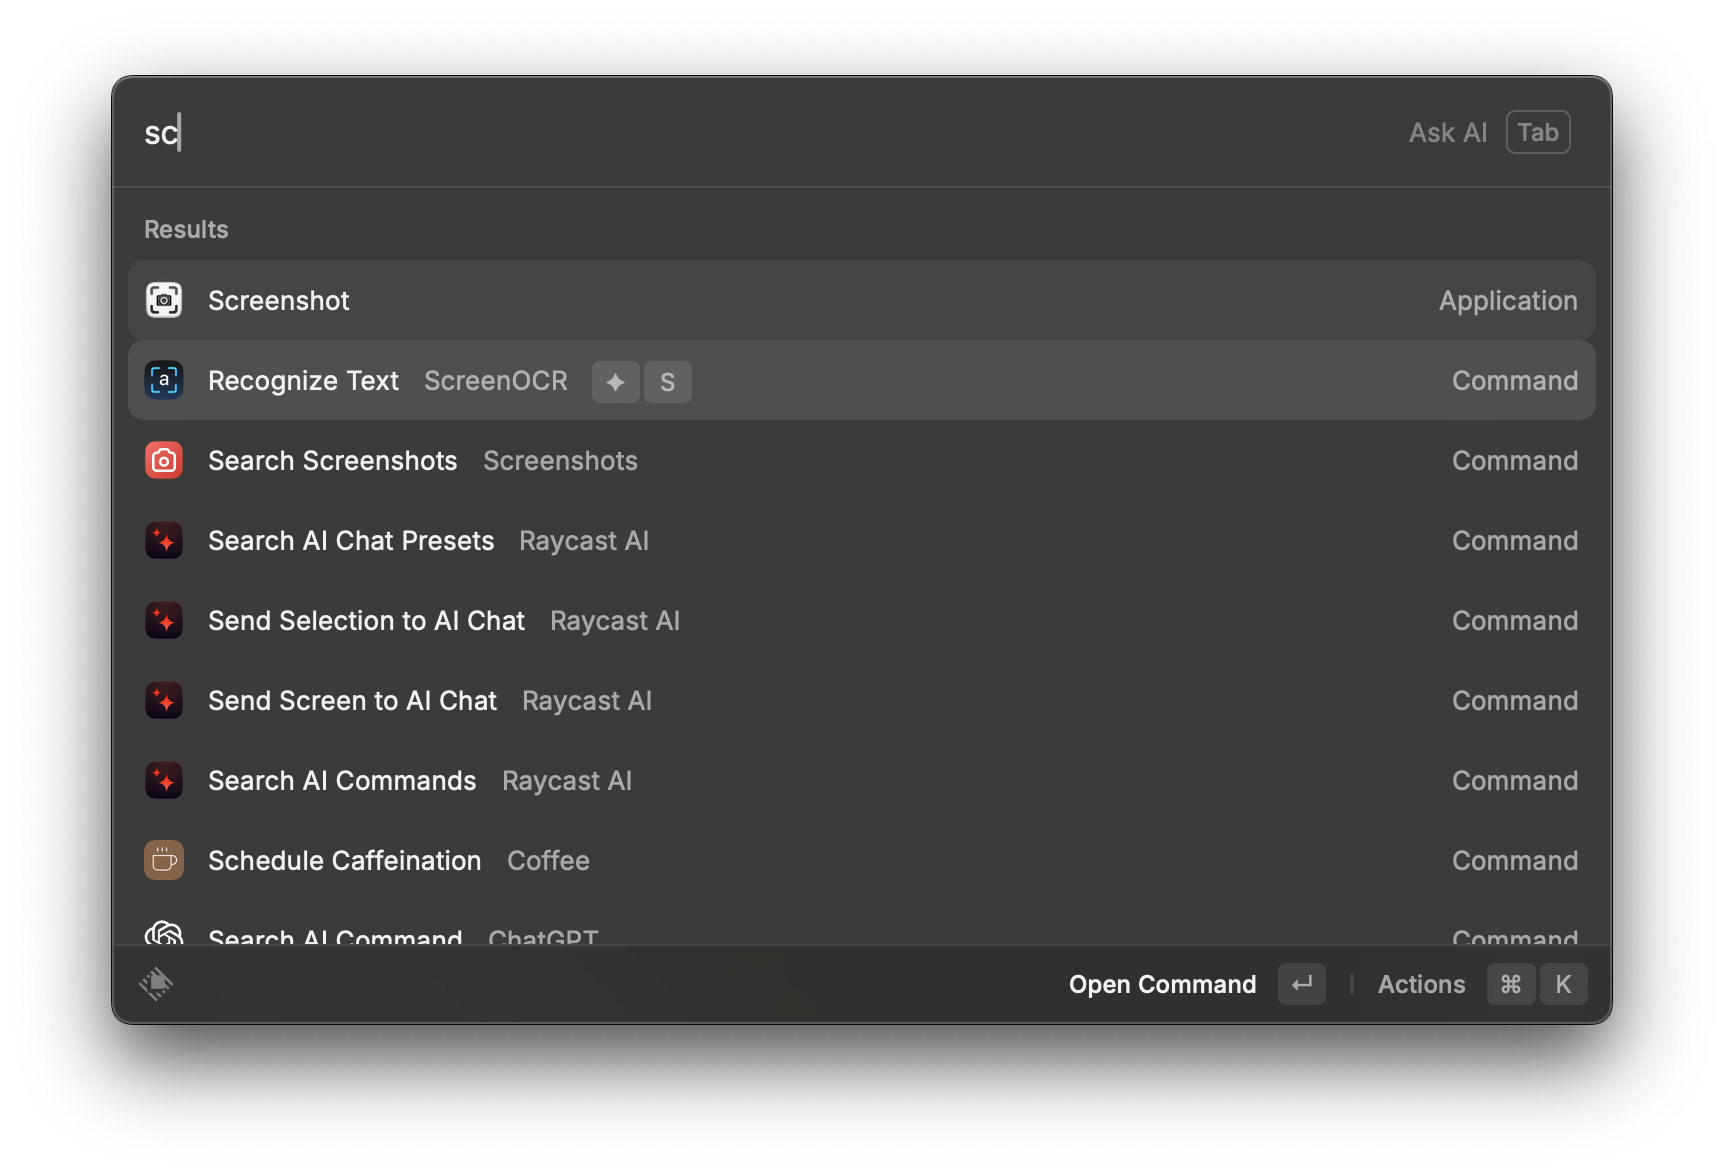Click the 'Screenshots' subtitle text
This screenshot has height=1172, width=1724.
click(x=560, y=461)
